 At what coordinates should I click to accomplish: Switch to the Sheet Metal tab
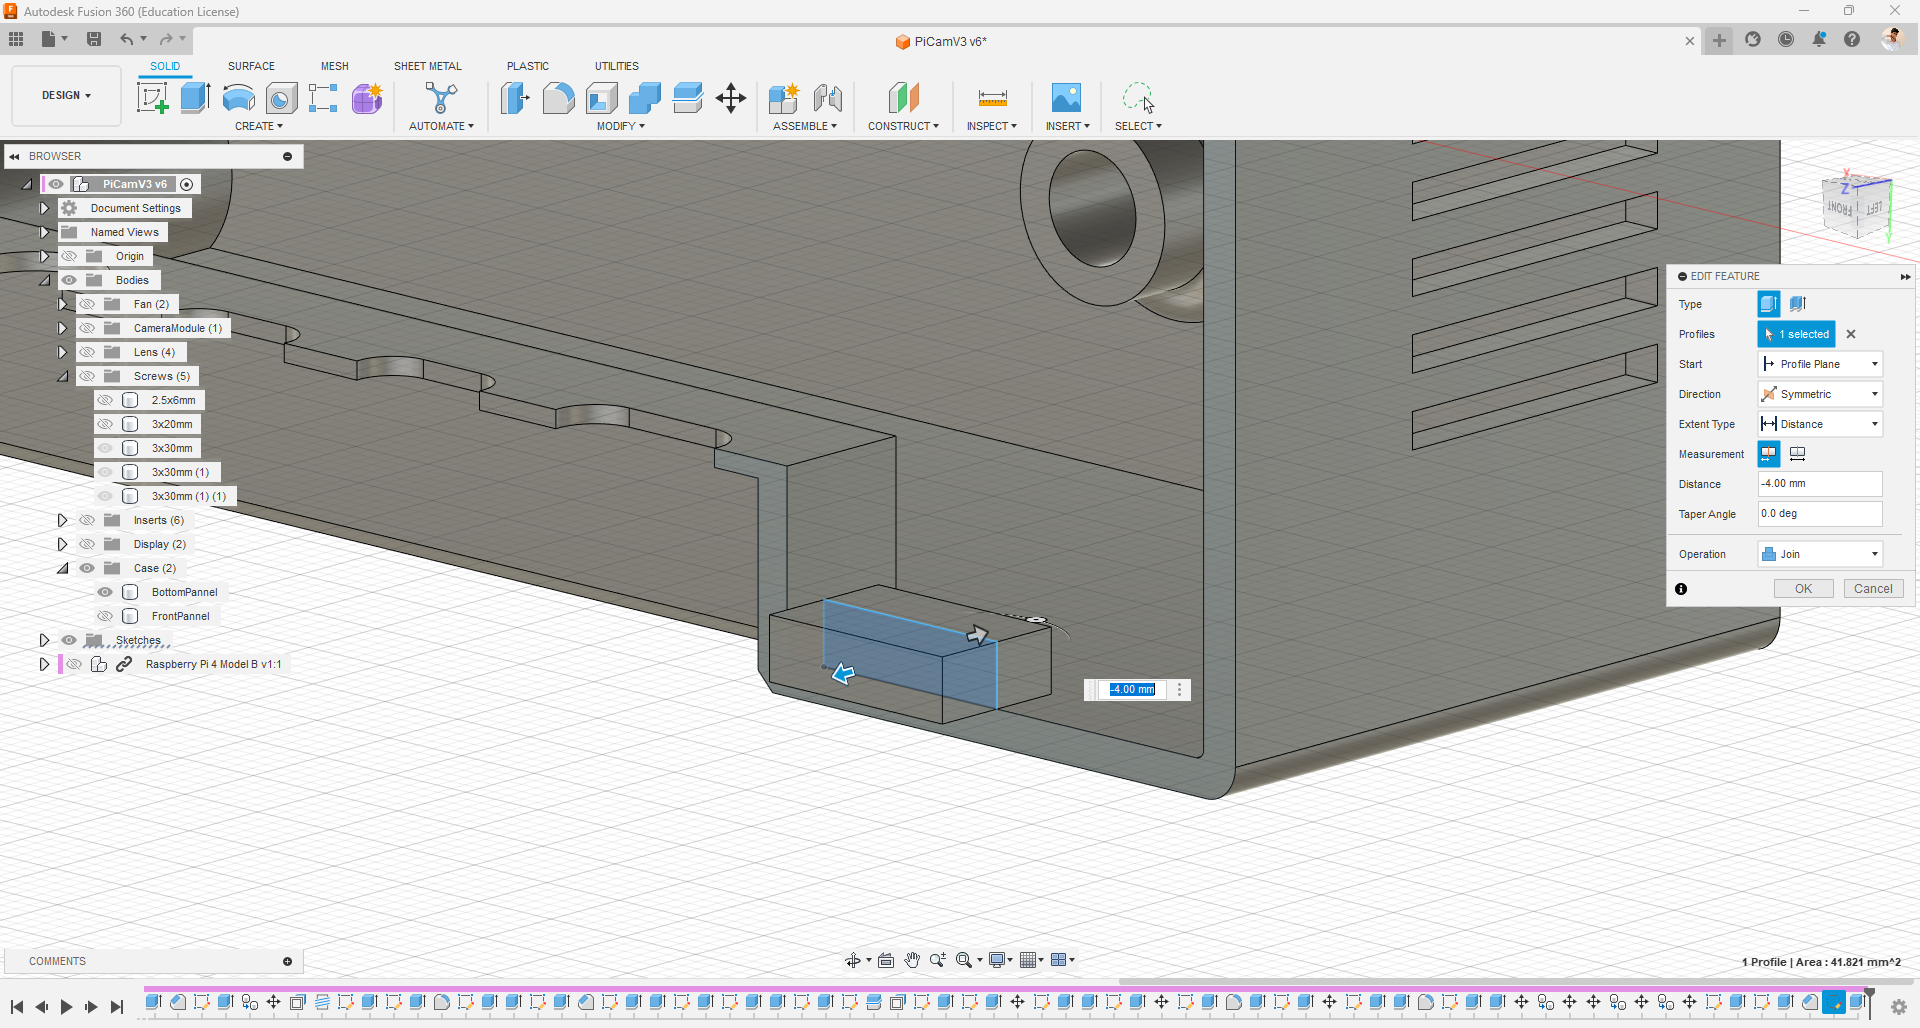point(427,66)
